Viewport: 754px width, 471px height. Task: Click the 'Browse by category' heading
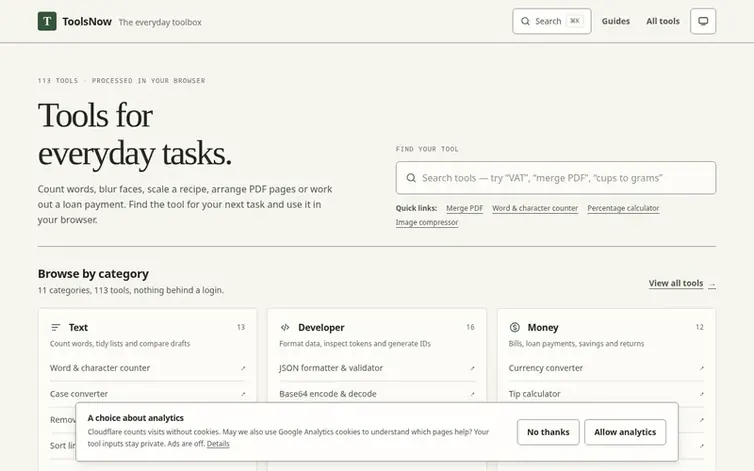(x=93, y=274)
